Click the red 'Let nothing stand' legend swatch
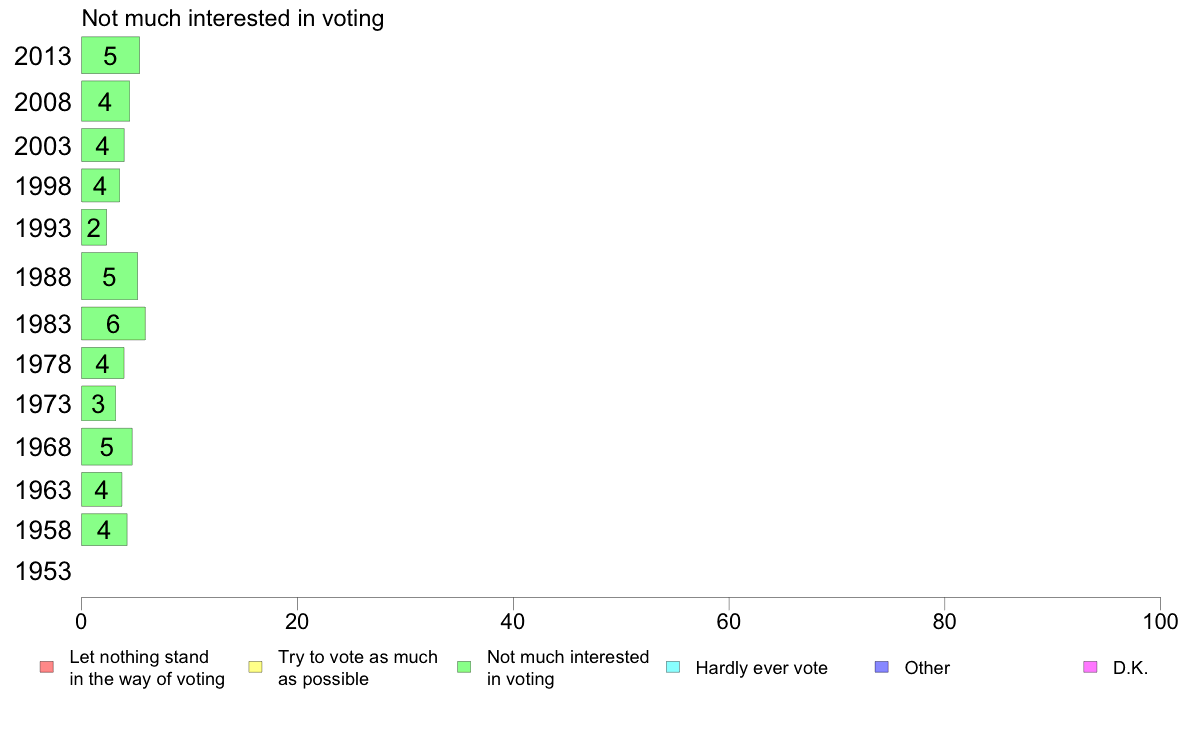The image size is (1188, 736). tap(47, 667)
